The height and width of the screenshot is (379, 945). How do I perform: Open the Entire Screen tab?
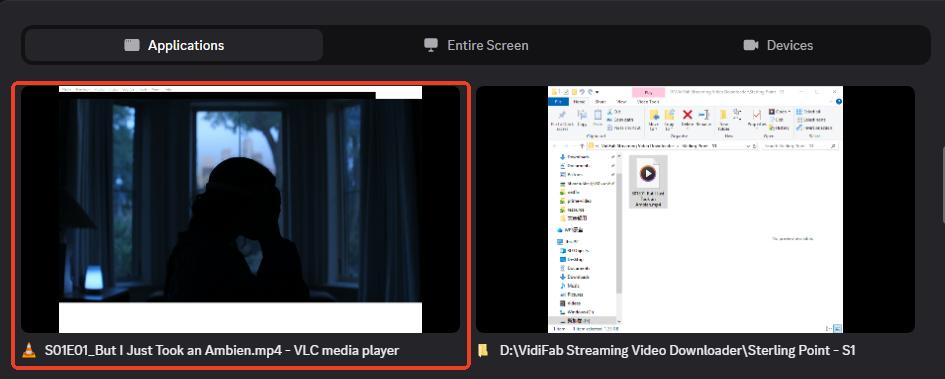[x=476, y=45]
